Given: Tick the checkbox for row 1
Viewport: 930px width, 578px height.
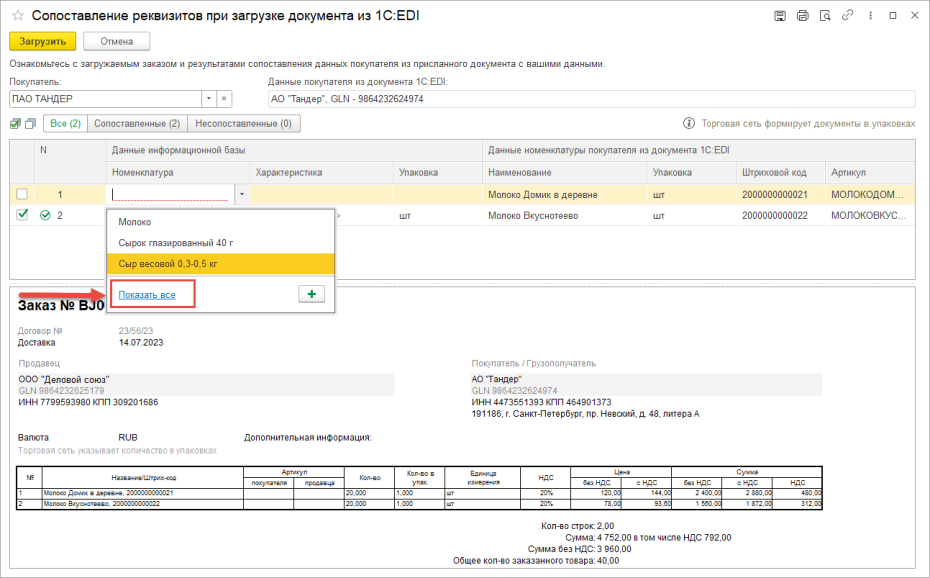Looking at the screenshot, I should [x=22, y=194].
